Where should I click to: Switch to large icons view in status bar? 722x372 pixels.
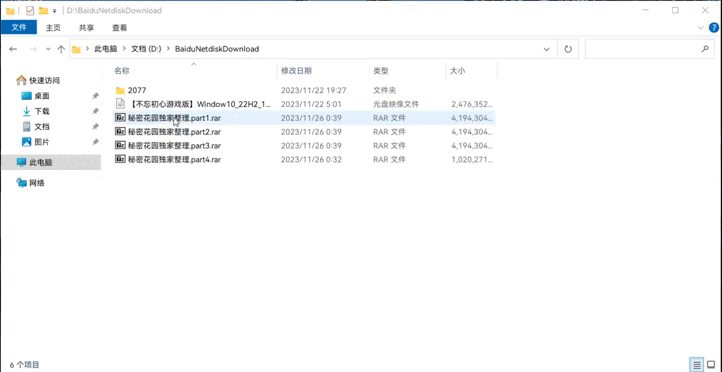[710, 365]
